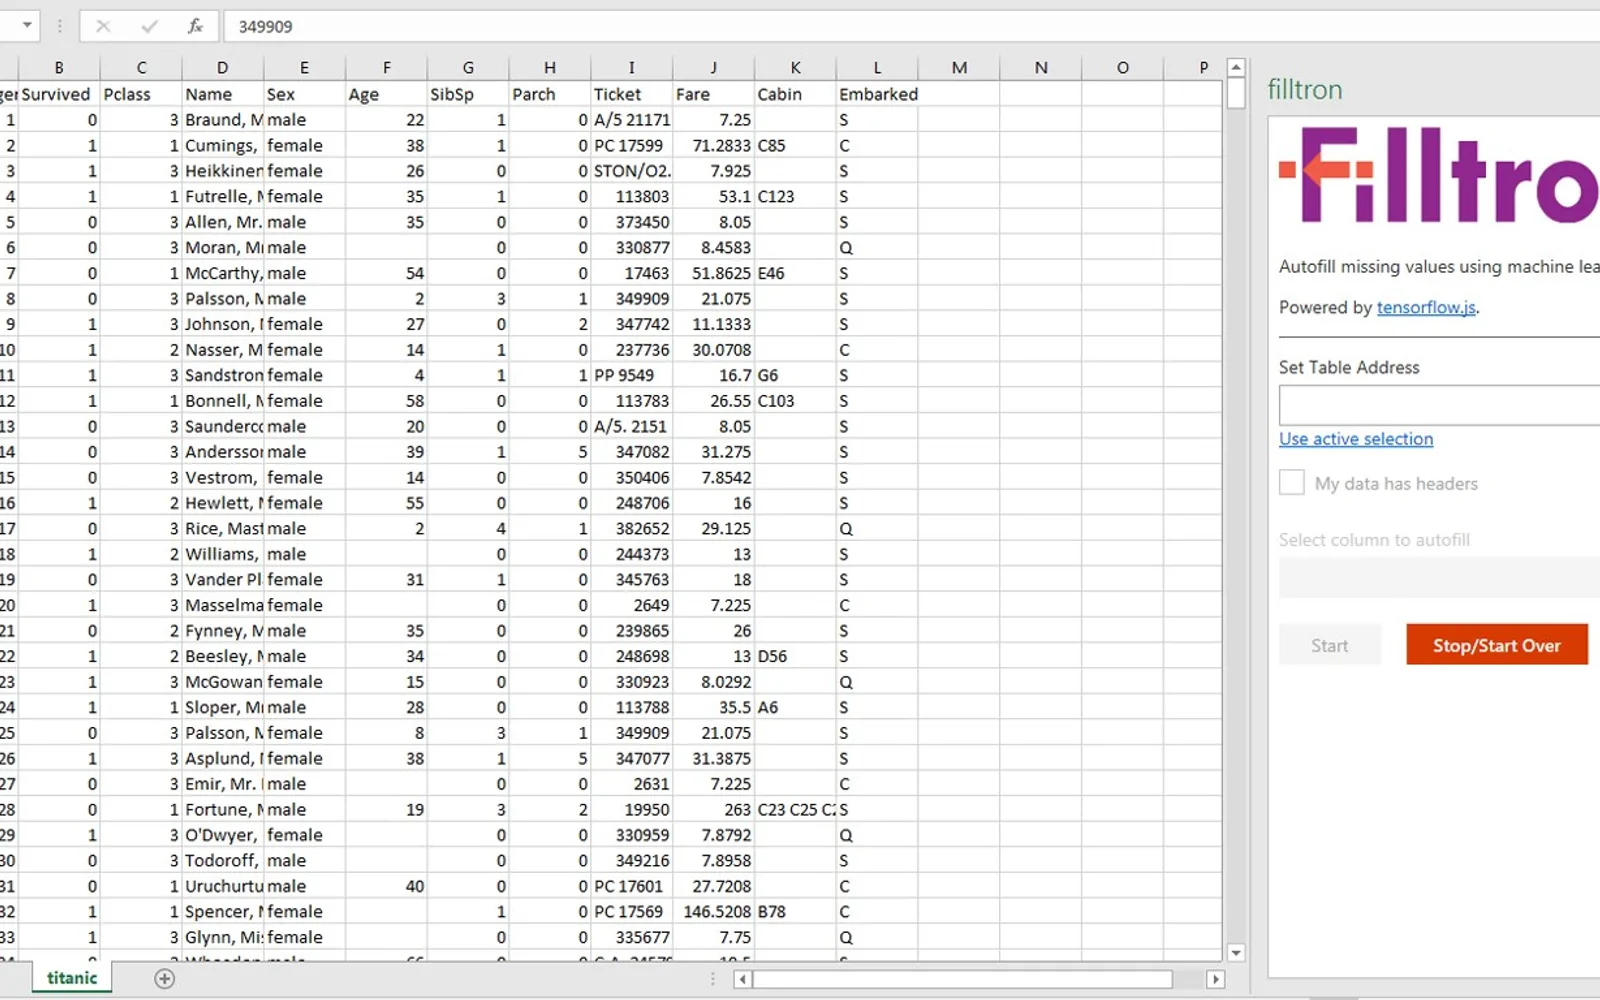This screenshot has height=1000, width=1600.
Task: Select column I header
Action: (x=632, y=68)
